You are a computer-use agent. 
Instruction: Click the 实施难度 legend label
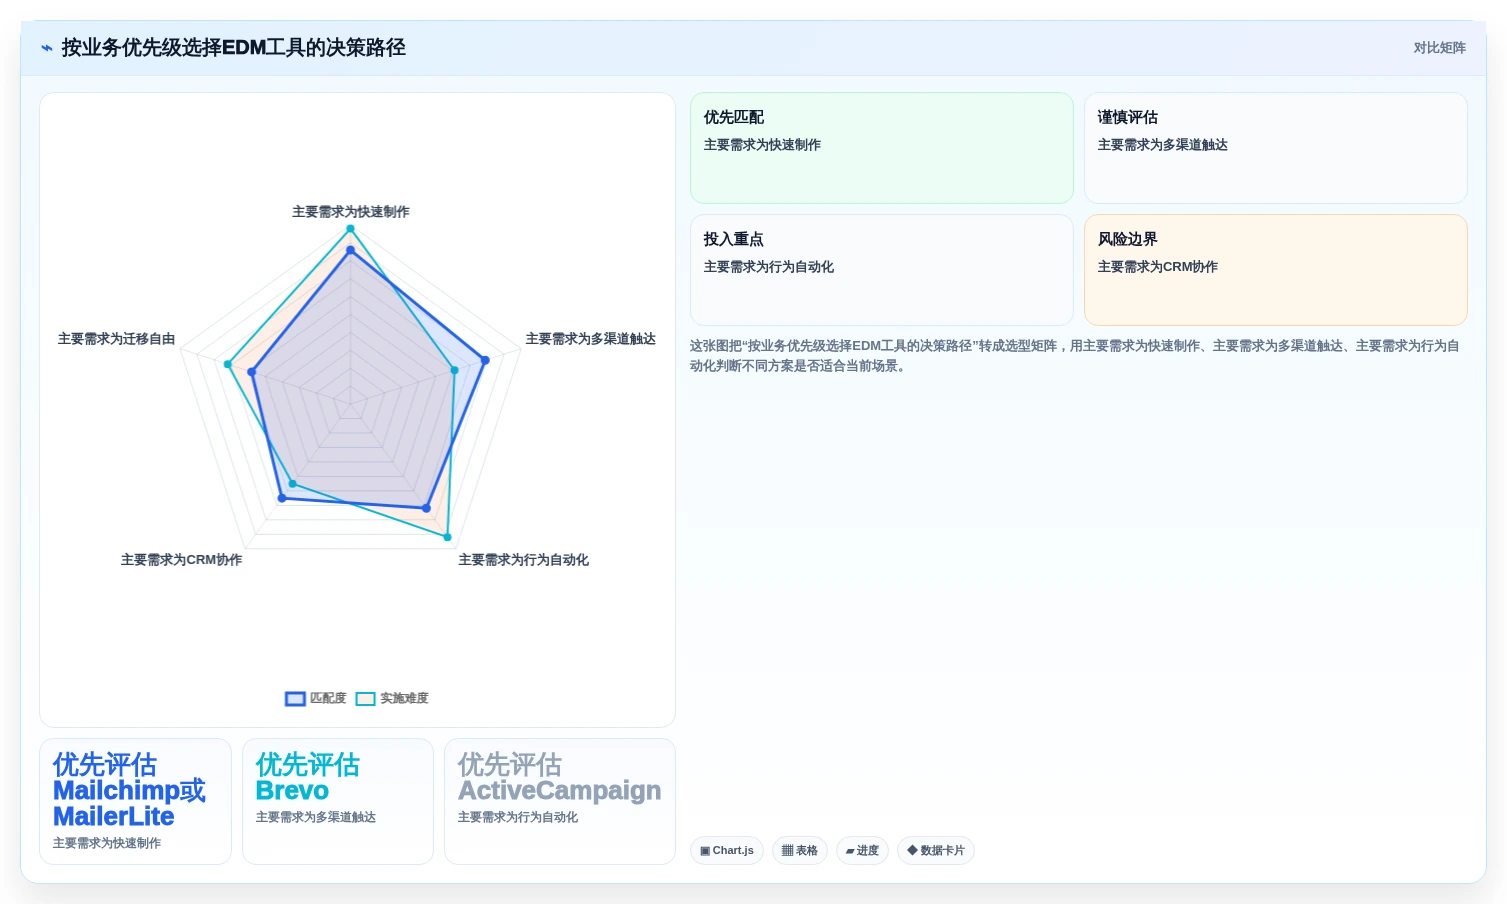(x=404, y=699)
